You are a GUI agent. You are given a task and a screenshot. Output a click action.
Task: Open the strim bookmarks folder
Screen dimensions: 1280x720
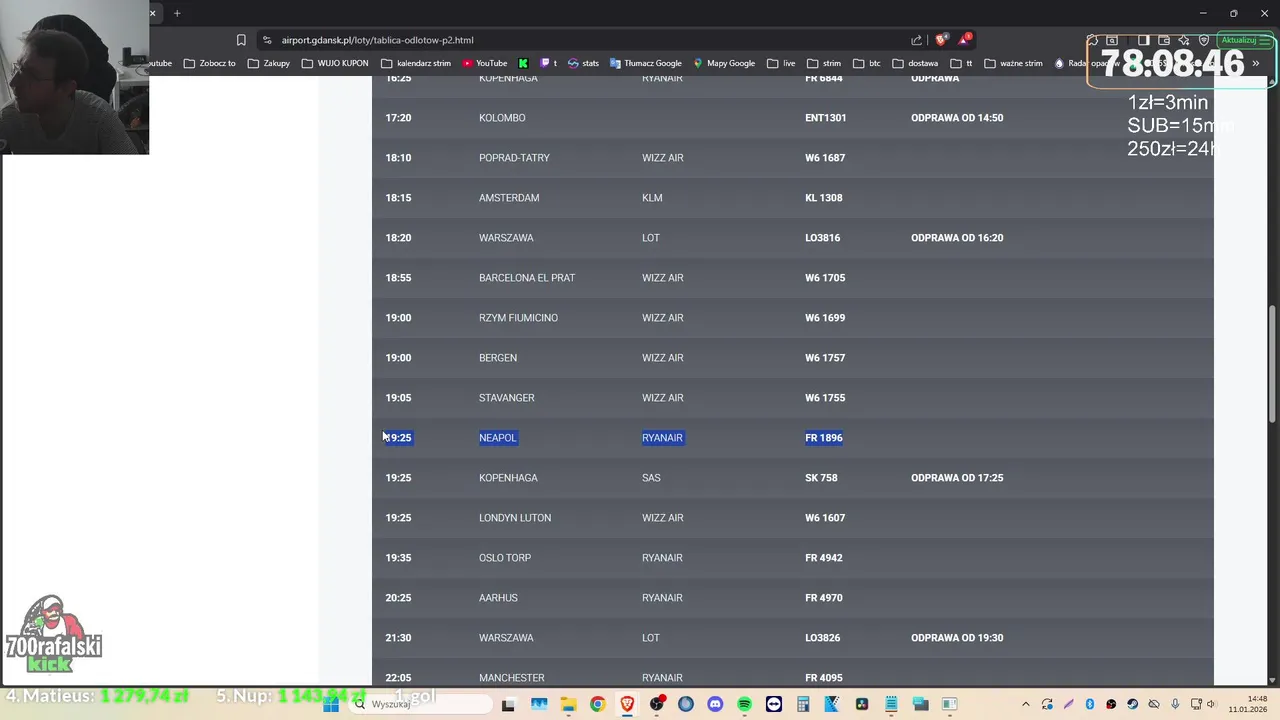tap(824, 63)
